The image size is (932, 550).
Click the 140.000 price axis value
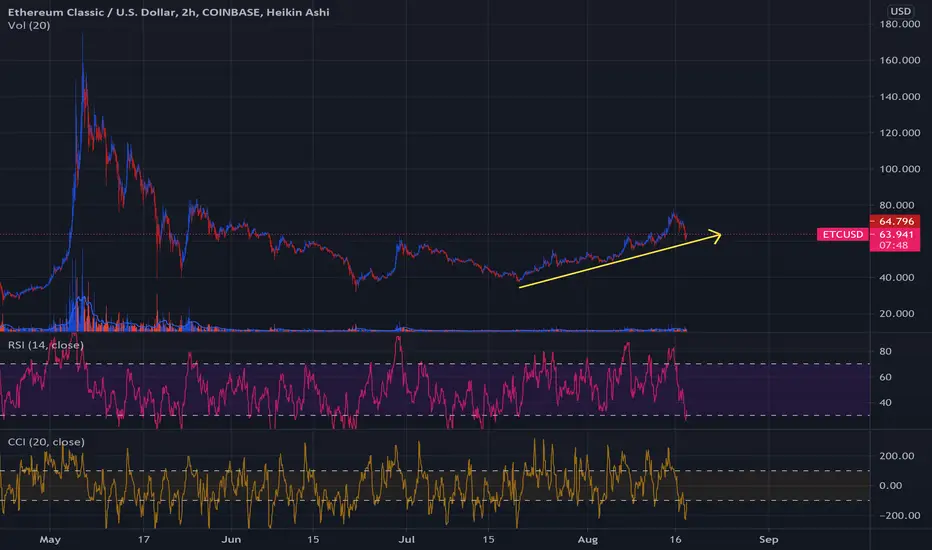click(x=900, y=96)
